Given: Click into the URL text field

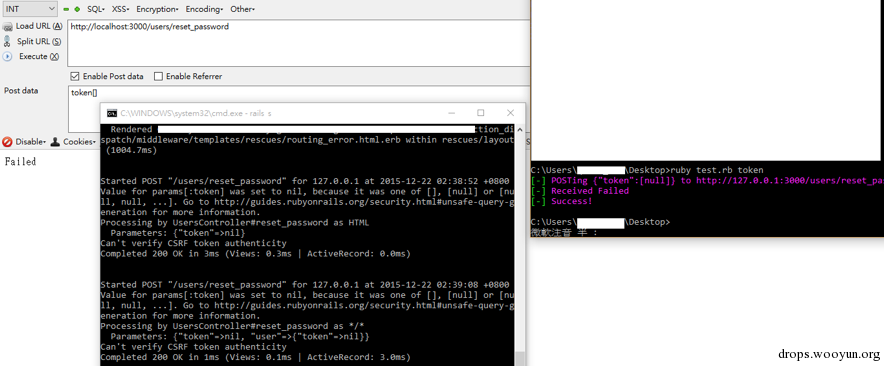Looking at the screenshot, I should pos(299,43).
